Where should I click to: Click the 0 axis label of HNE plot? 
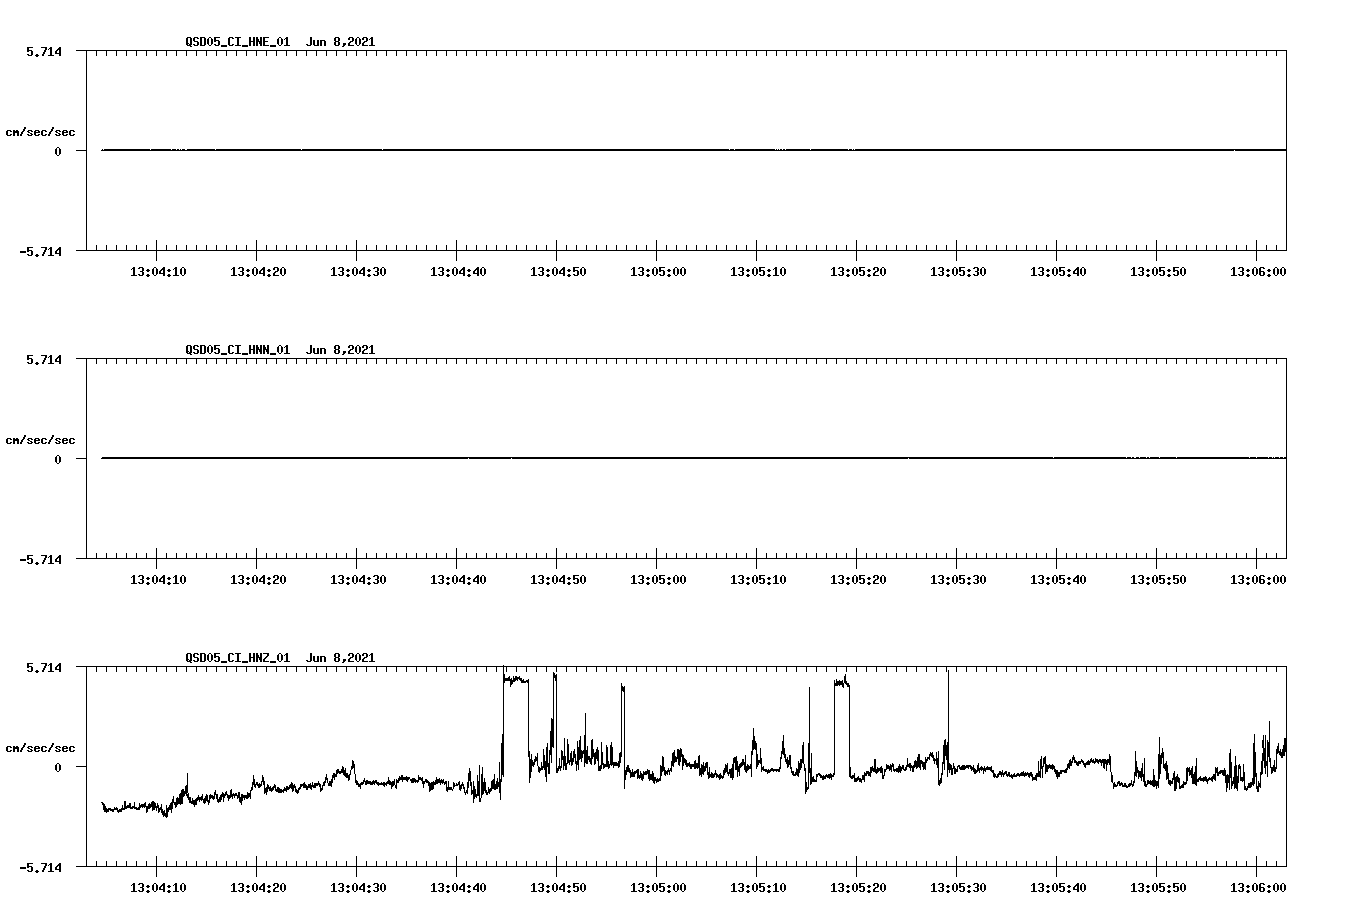click(58, 151)
